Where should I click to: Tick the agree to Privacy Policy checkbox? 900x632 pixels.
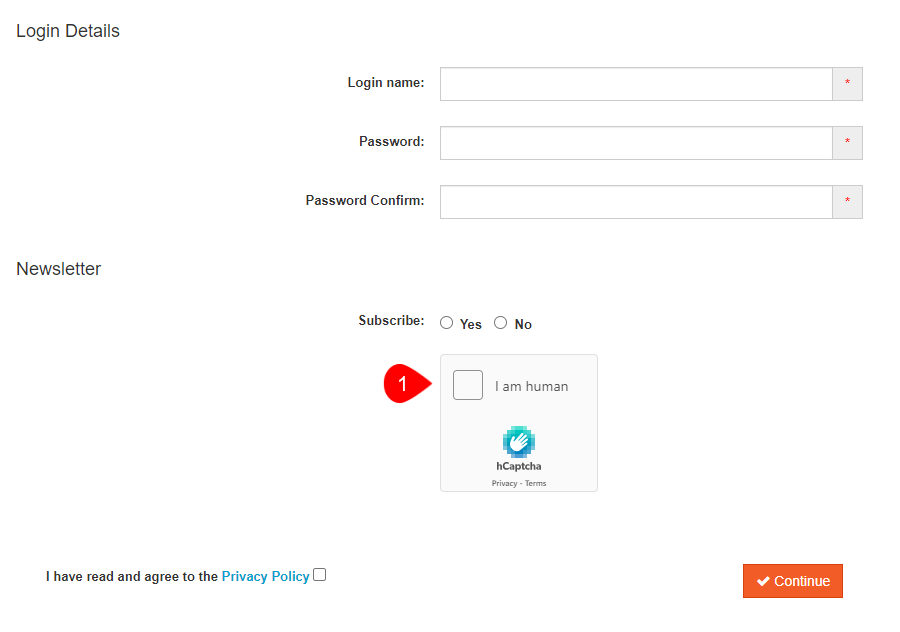point(319,575)
